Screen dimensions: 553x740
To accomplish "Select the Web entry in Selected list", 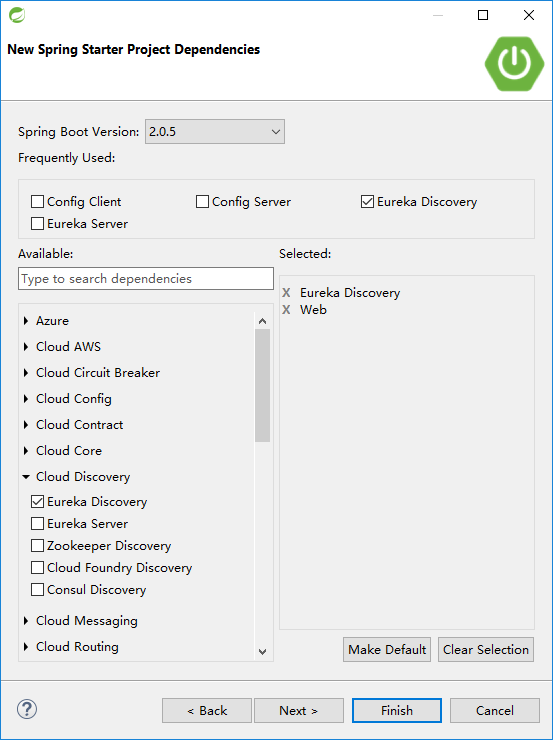I will (313, 310).
